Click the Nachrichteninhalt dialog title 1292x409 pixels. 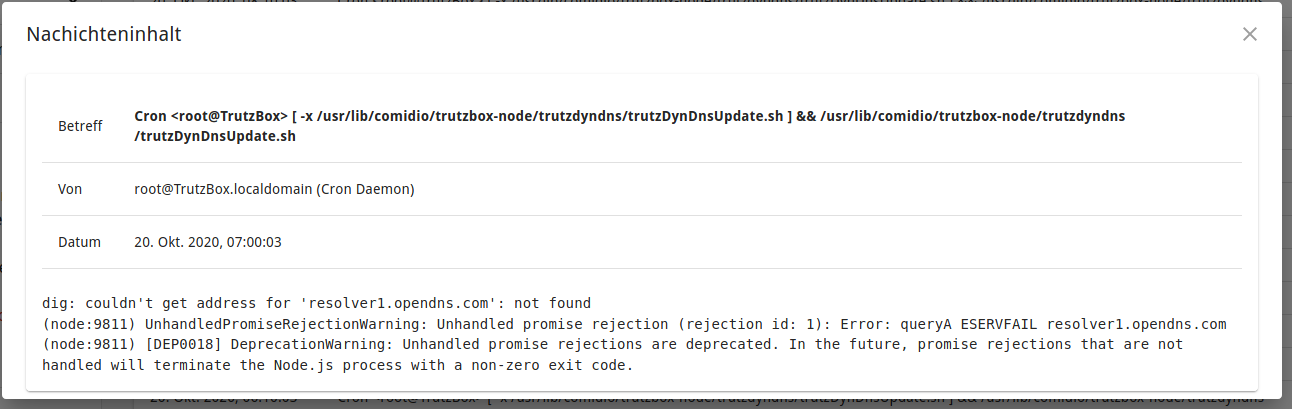pyautogui.click(x=103, y=34)
